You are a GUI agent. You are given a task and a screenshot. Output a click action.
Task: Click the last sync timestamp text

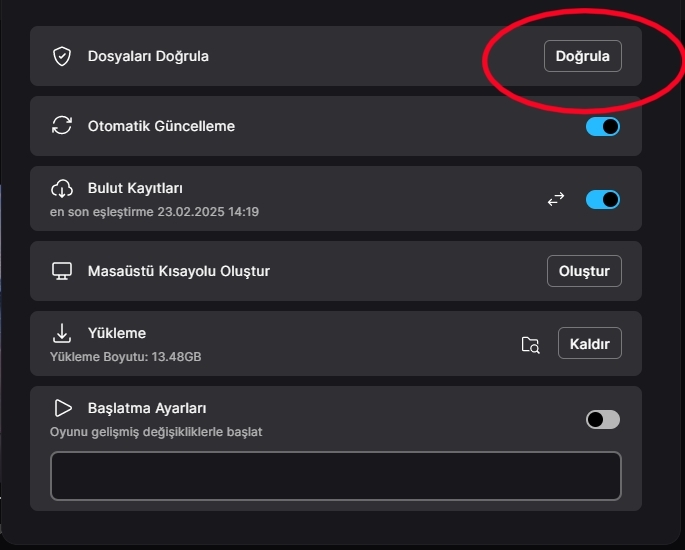click(154, 212)
